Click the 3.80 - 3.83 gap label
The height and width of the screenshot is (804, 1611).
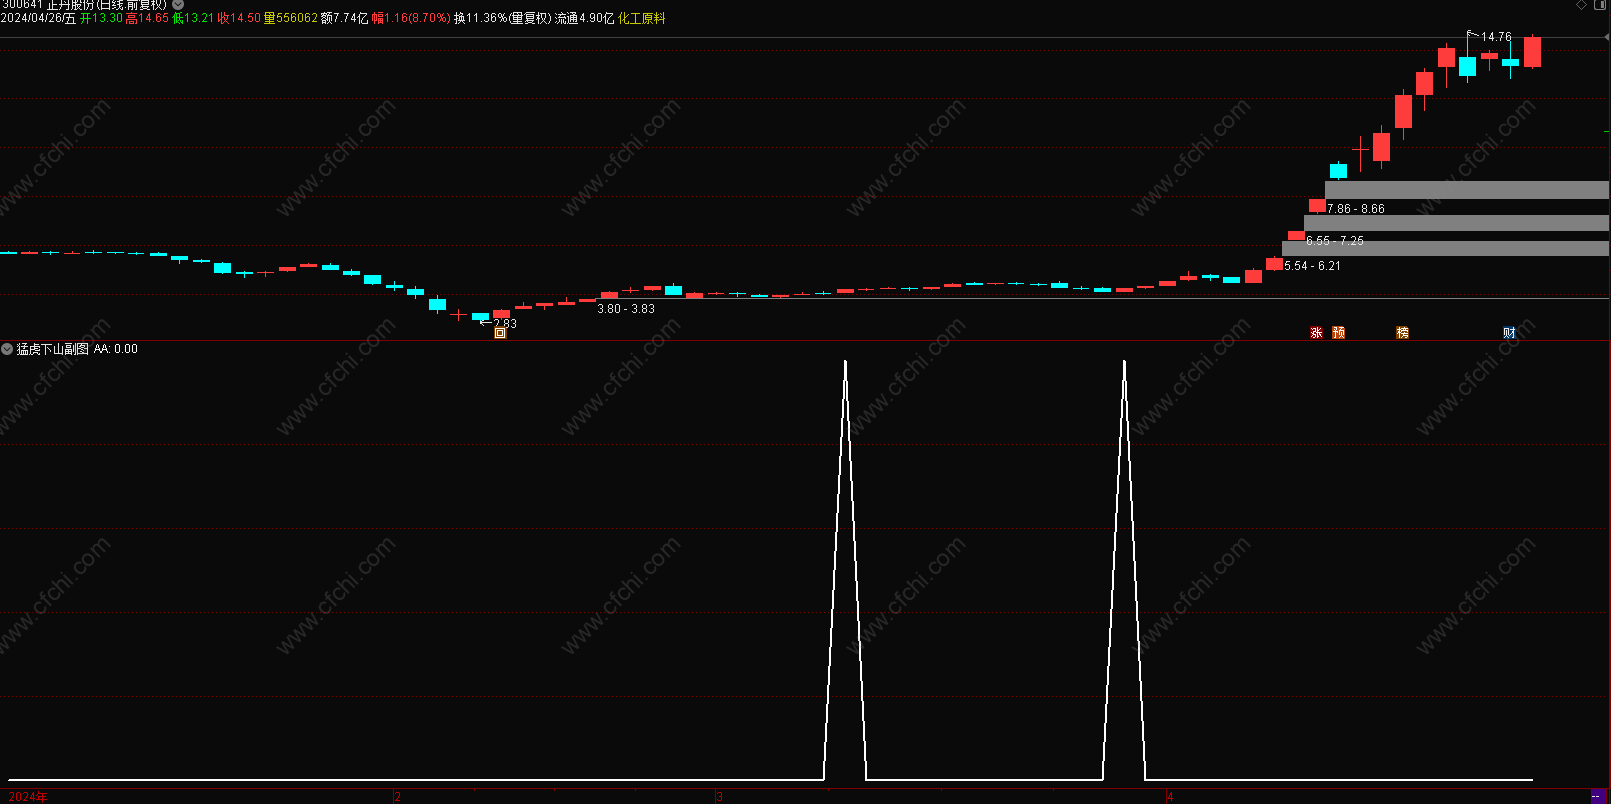click(626, 309)
